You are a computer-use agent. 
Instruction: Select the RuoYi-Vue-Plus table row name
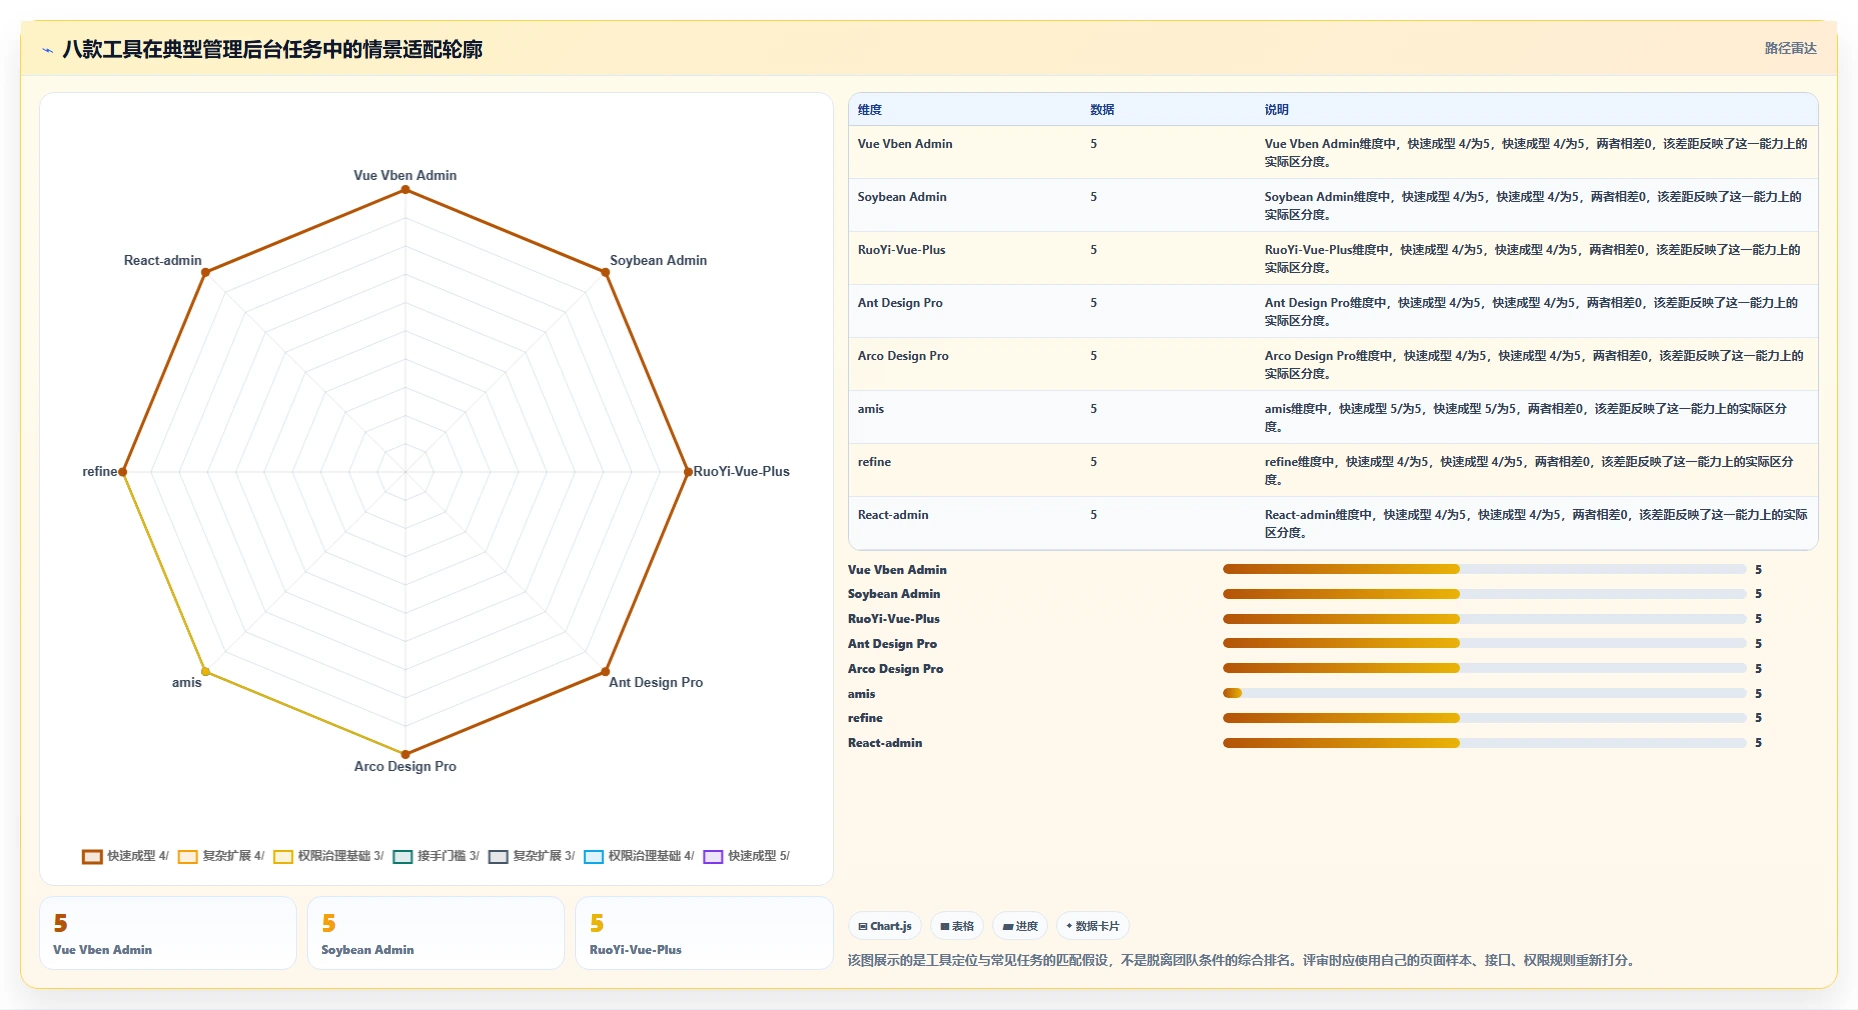tap(901, 250)
